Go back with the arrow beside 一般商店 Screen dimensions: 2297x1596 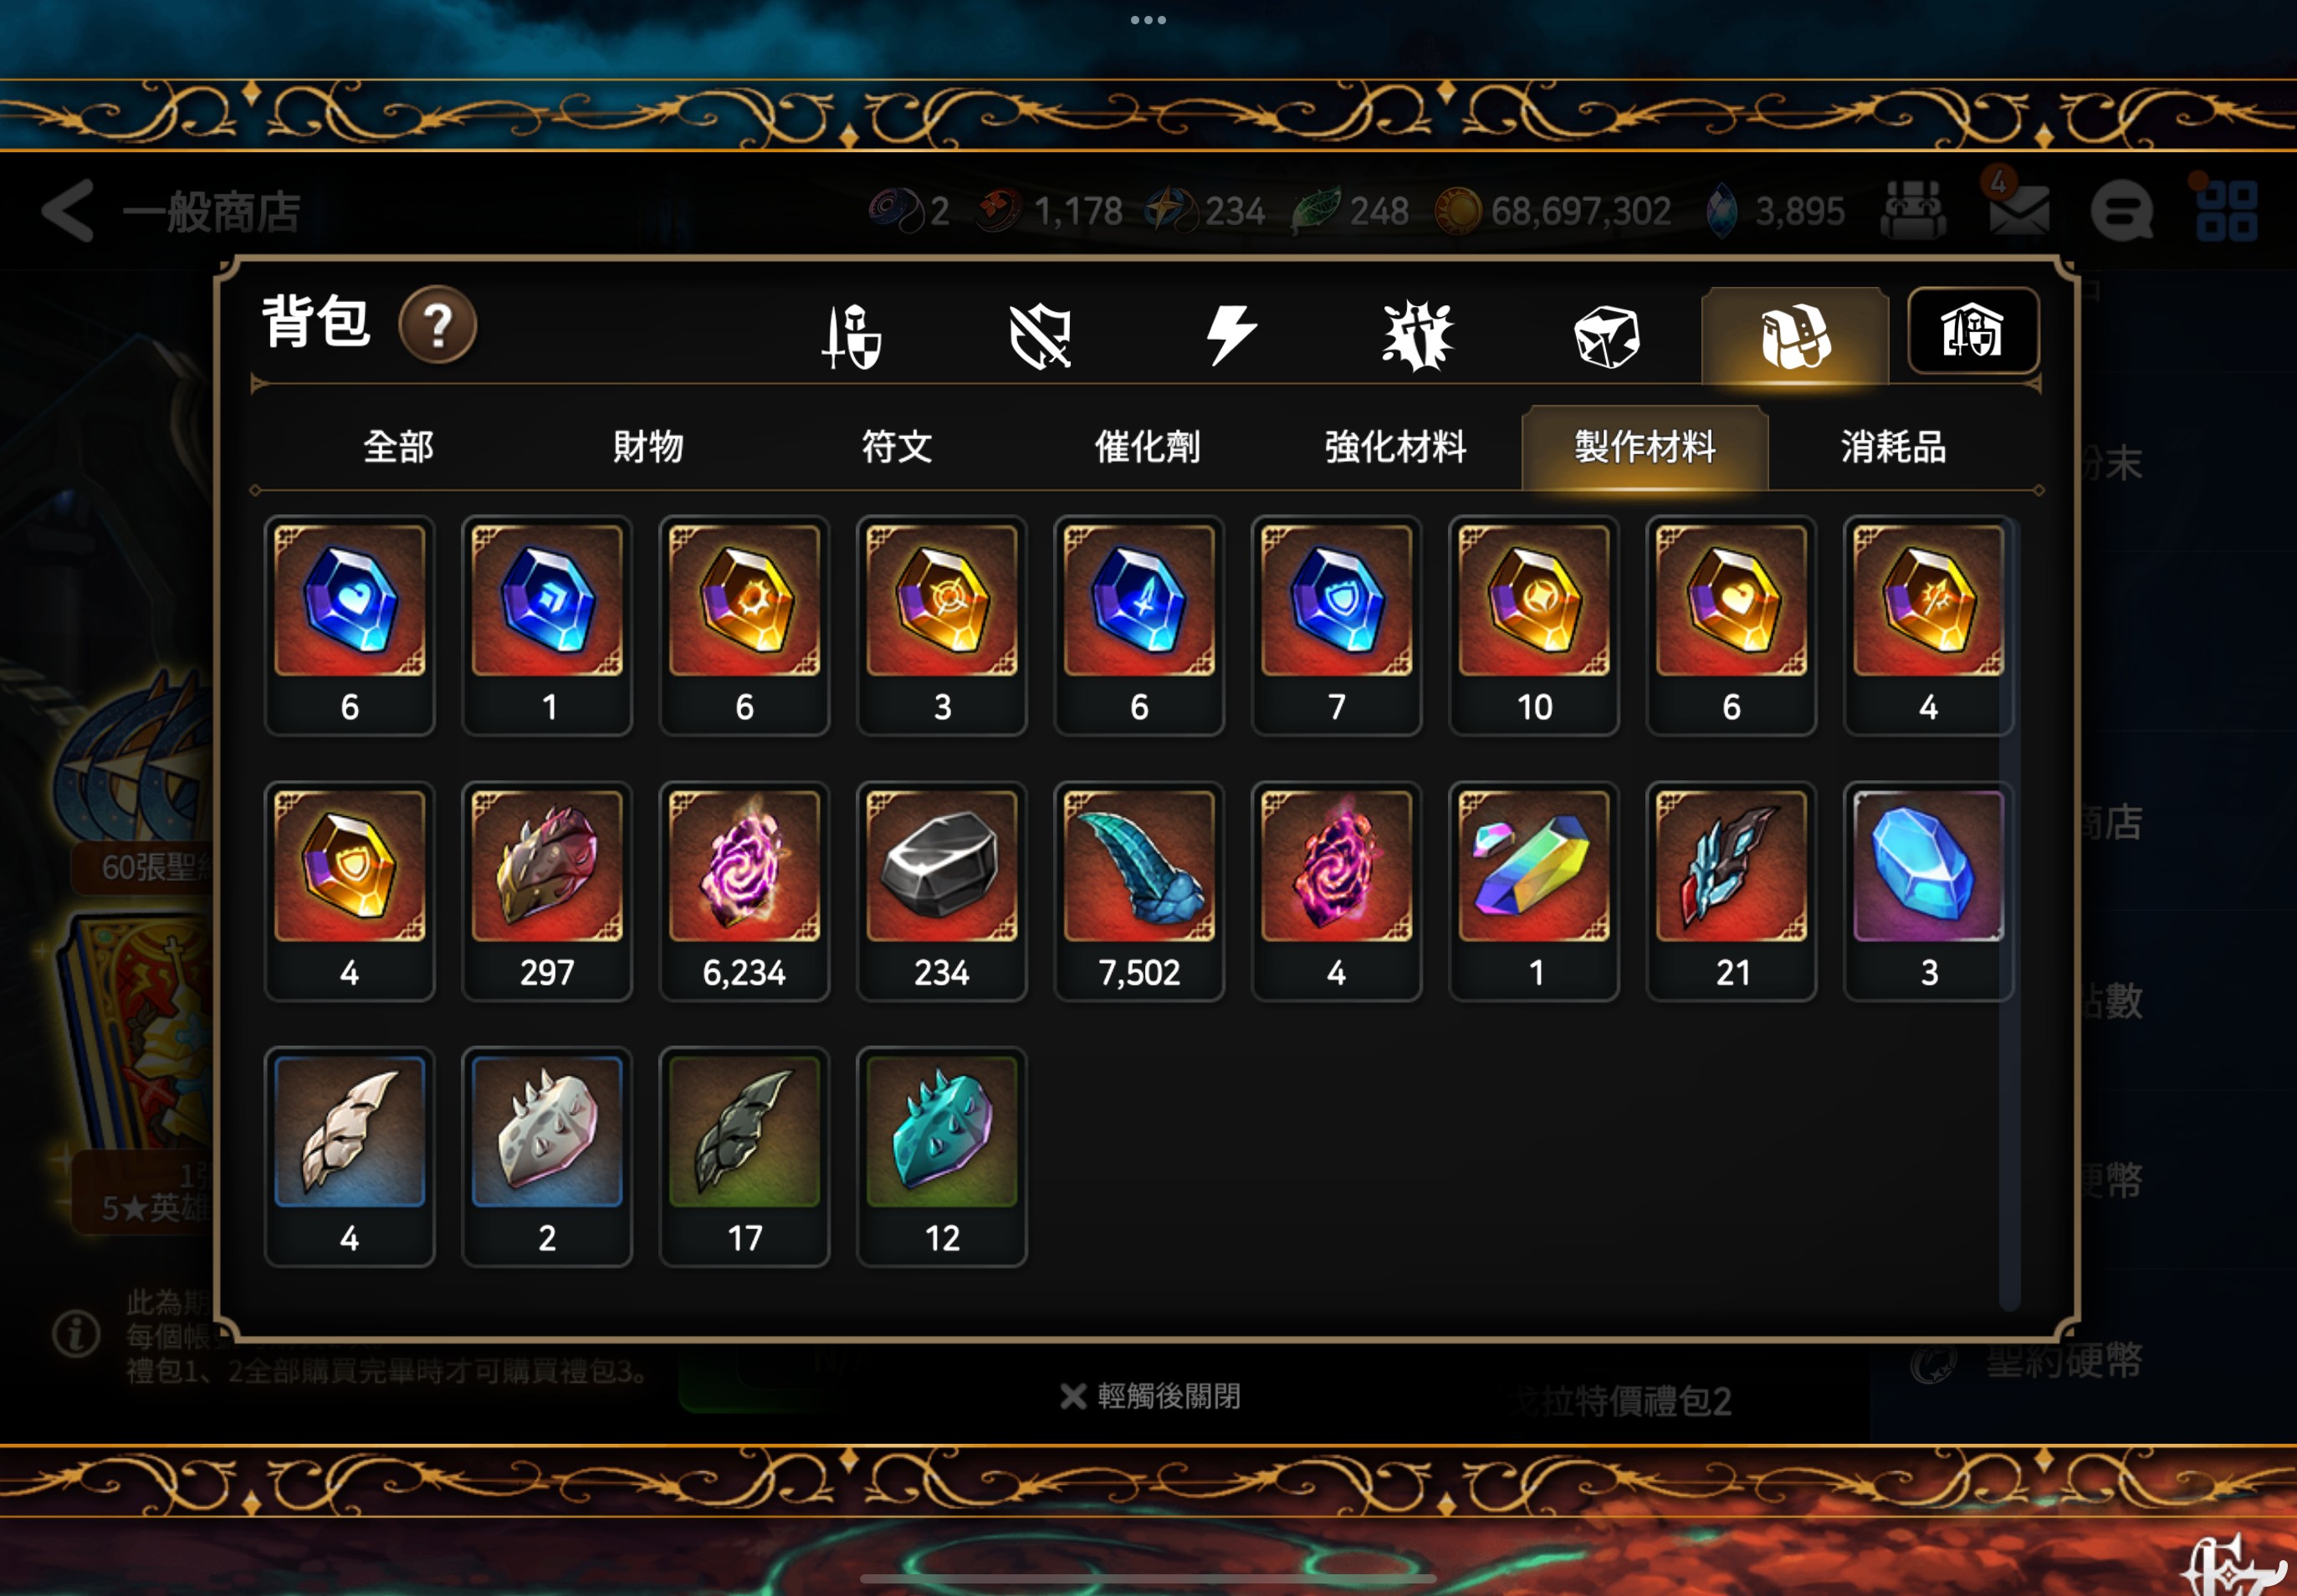[68, 211]
